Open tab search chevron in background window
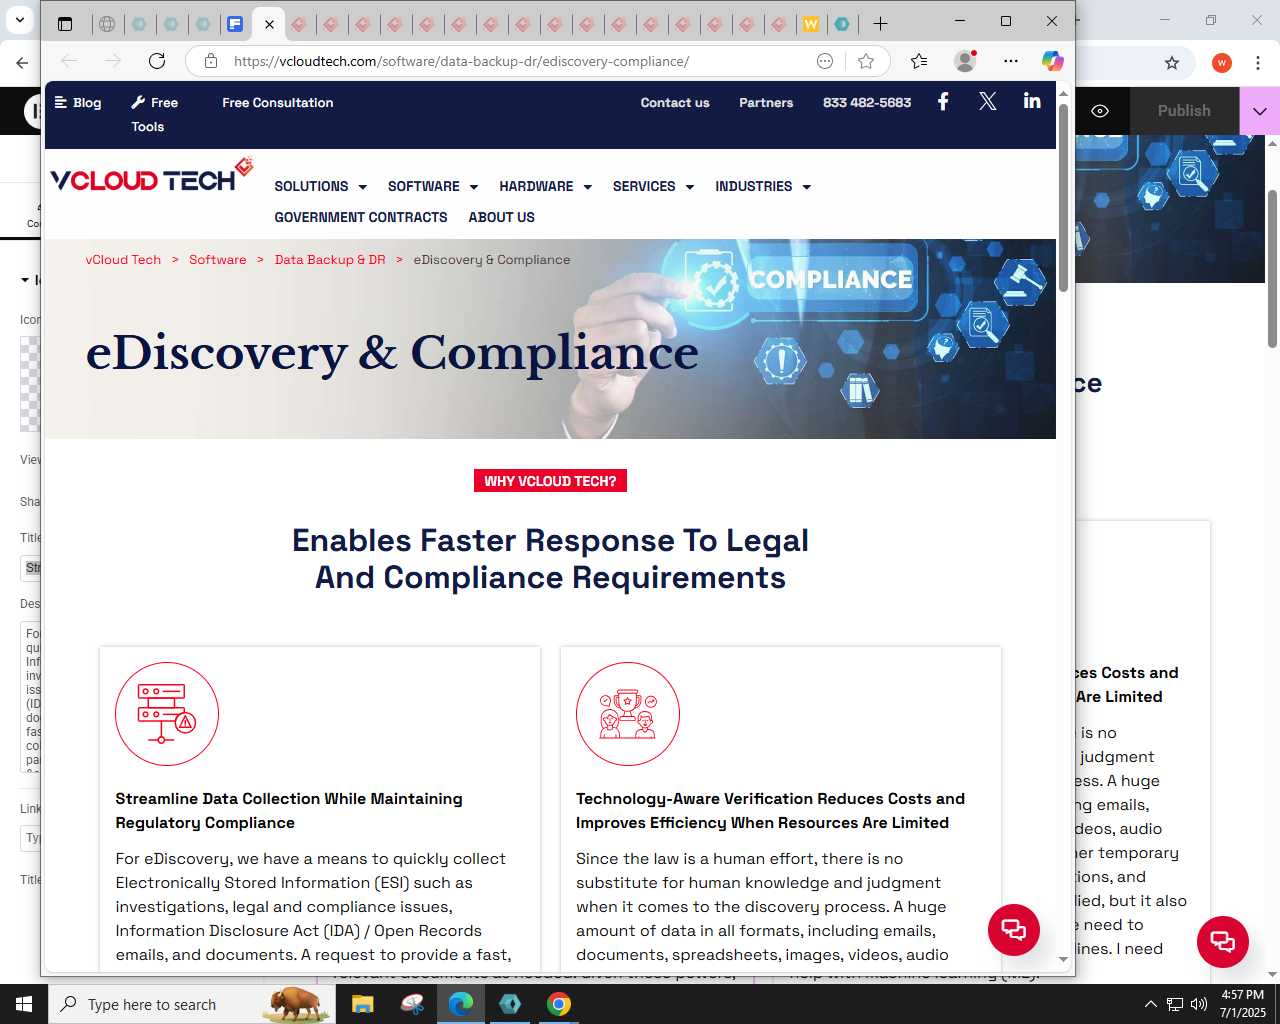Image resolution: width=1280 pixels, height=1024 pixels. click(x=22, y=20)
